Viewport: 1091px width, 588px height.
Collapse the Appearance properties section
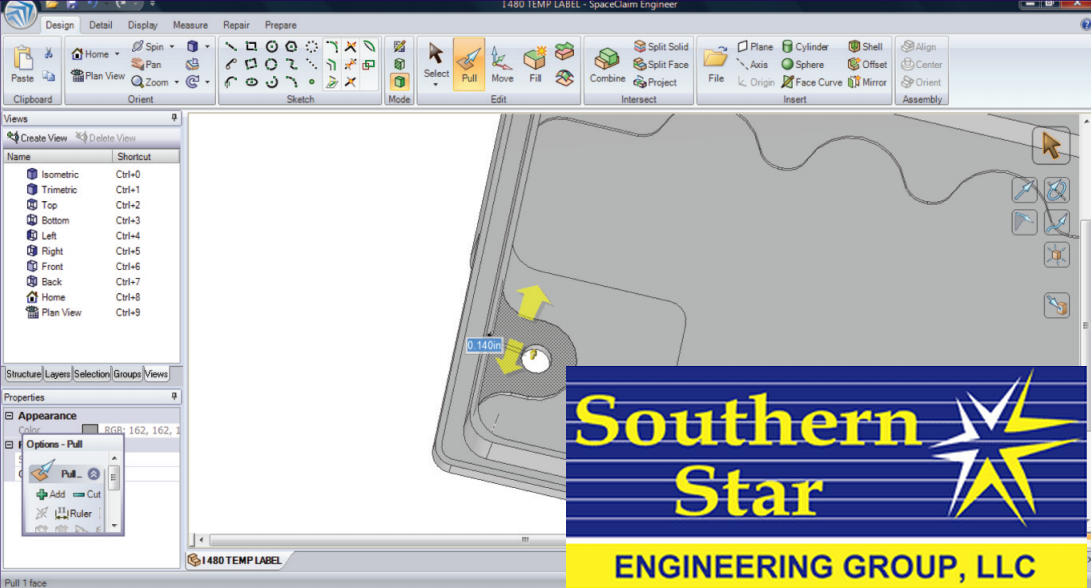coord(9,416)
